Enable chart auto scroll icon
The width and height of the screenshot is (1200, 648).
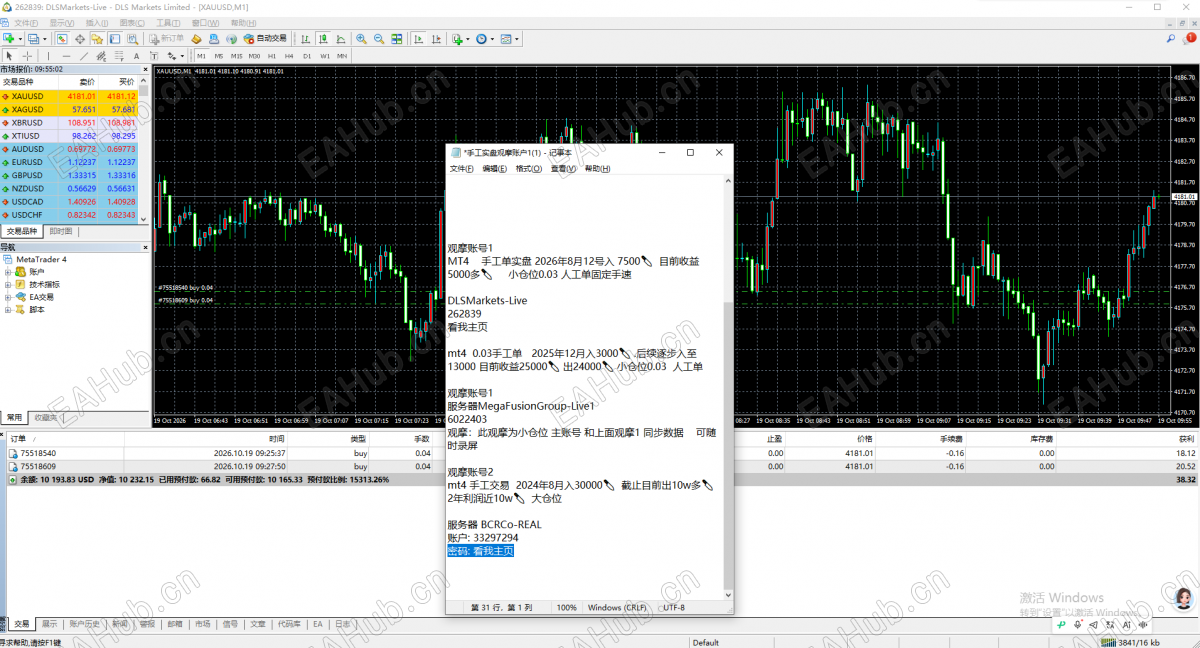[418, 39]
